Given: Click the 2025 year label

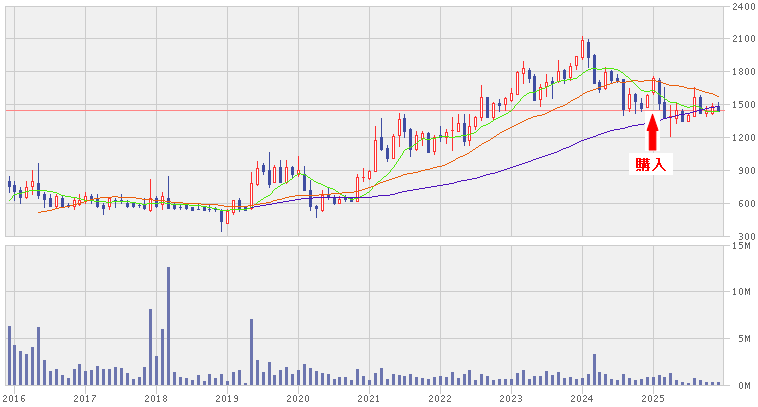Looking at the screenshot, I should 653,398.
